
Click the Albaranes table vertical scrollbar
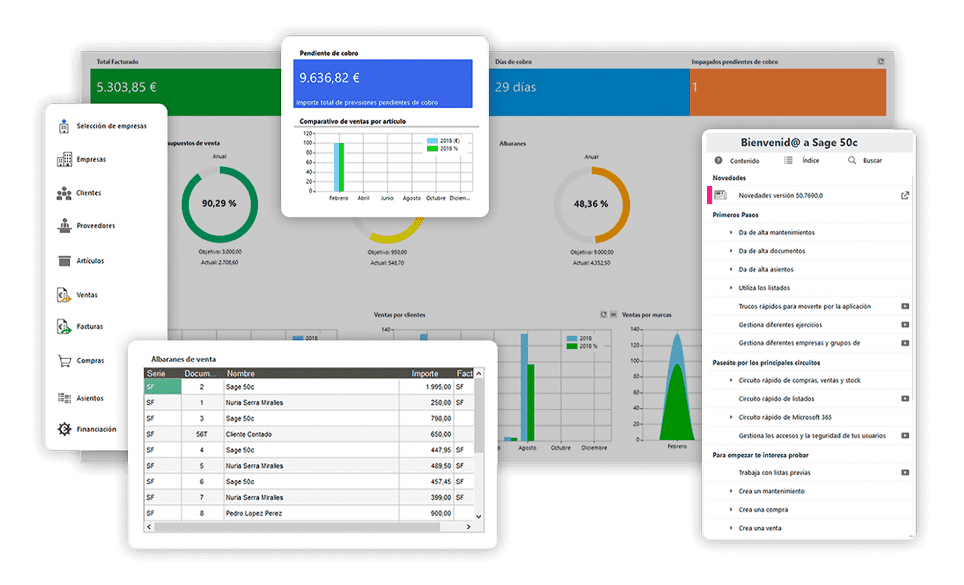click(x=478, y=440)
